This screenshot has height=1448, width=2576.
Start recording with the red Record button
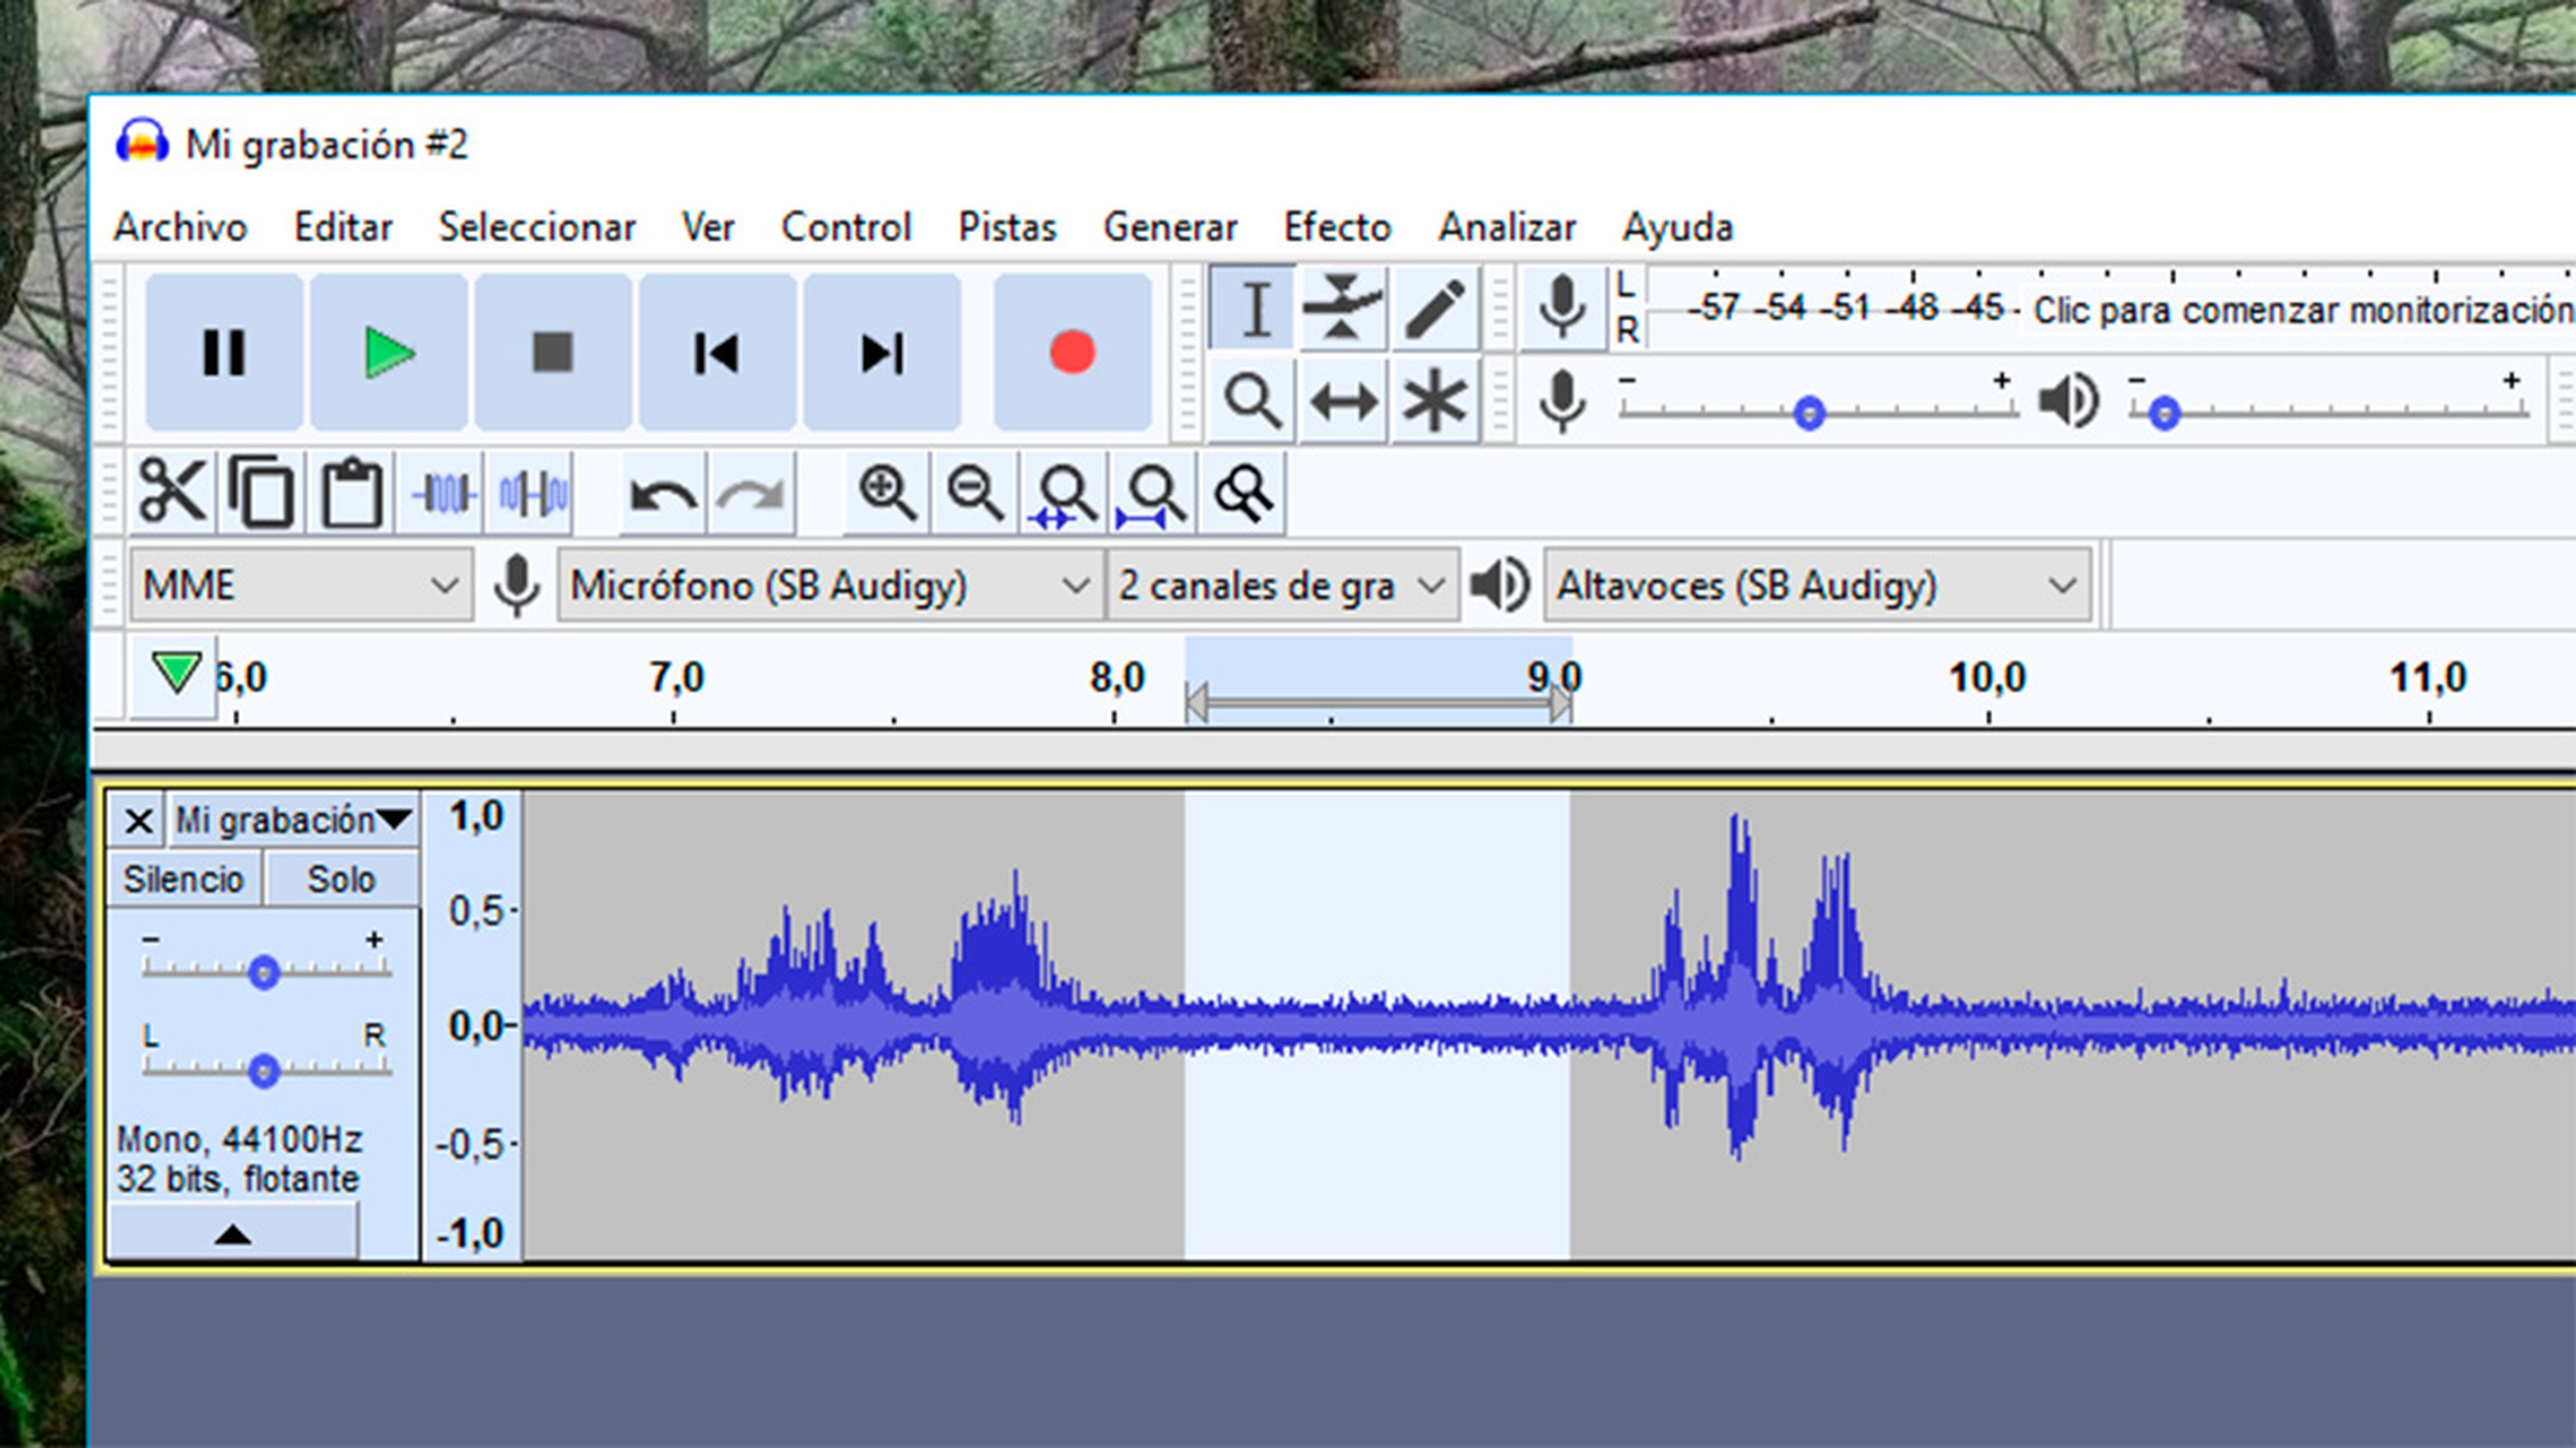(1072, 352)
